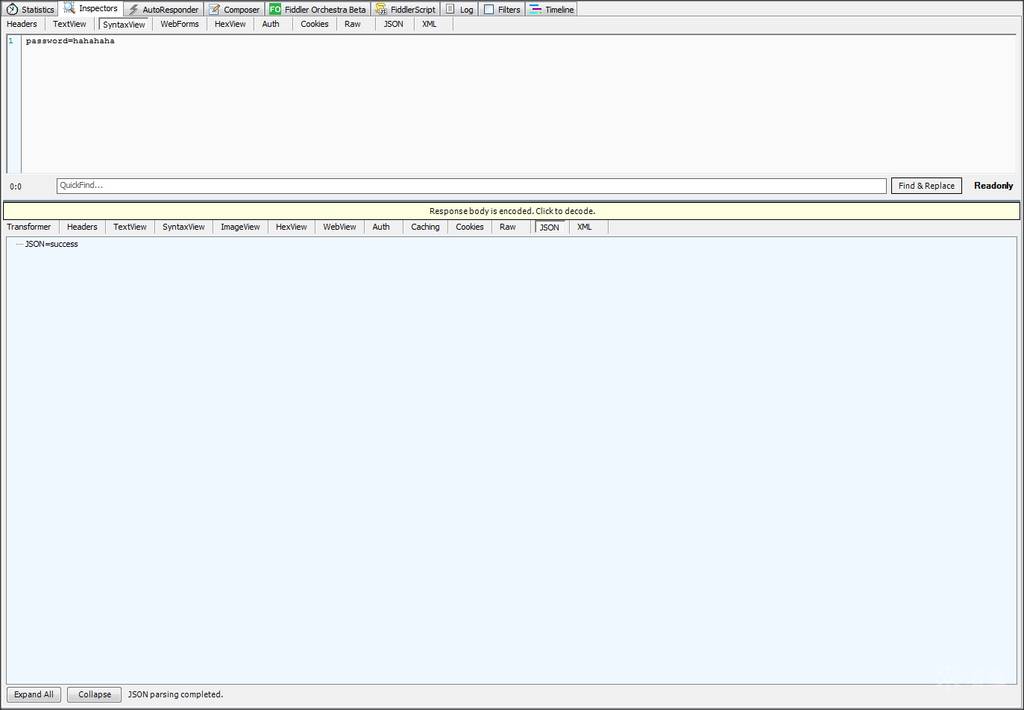Open the FiddlerScript tab

[x=406, y=9]
